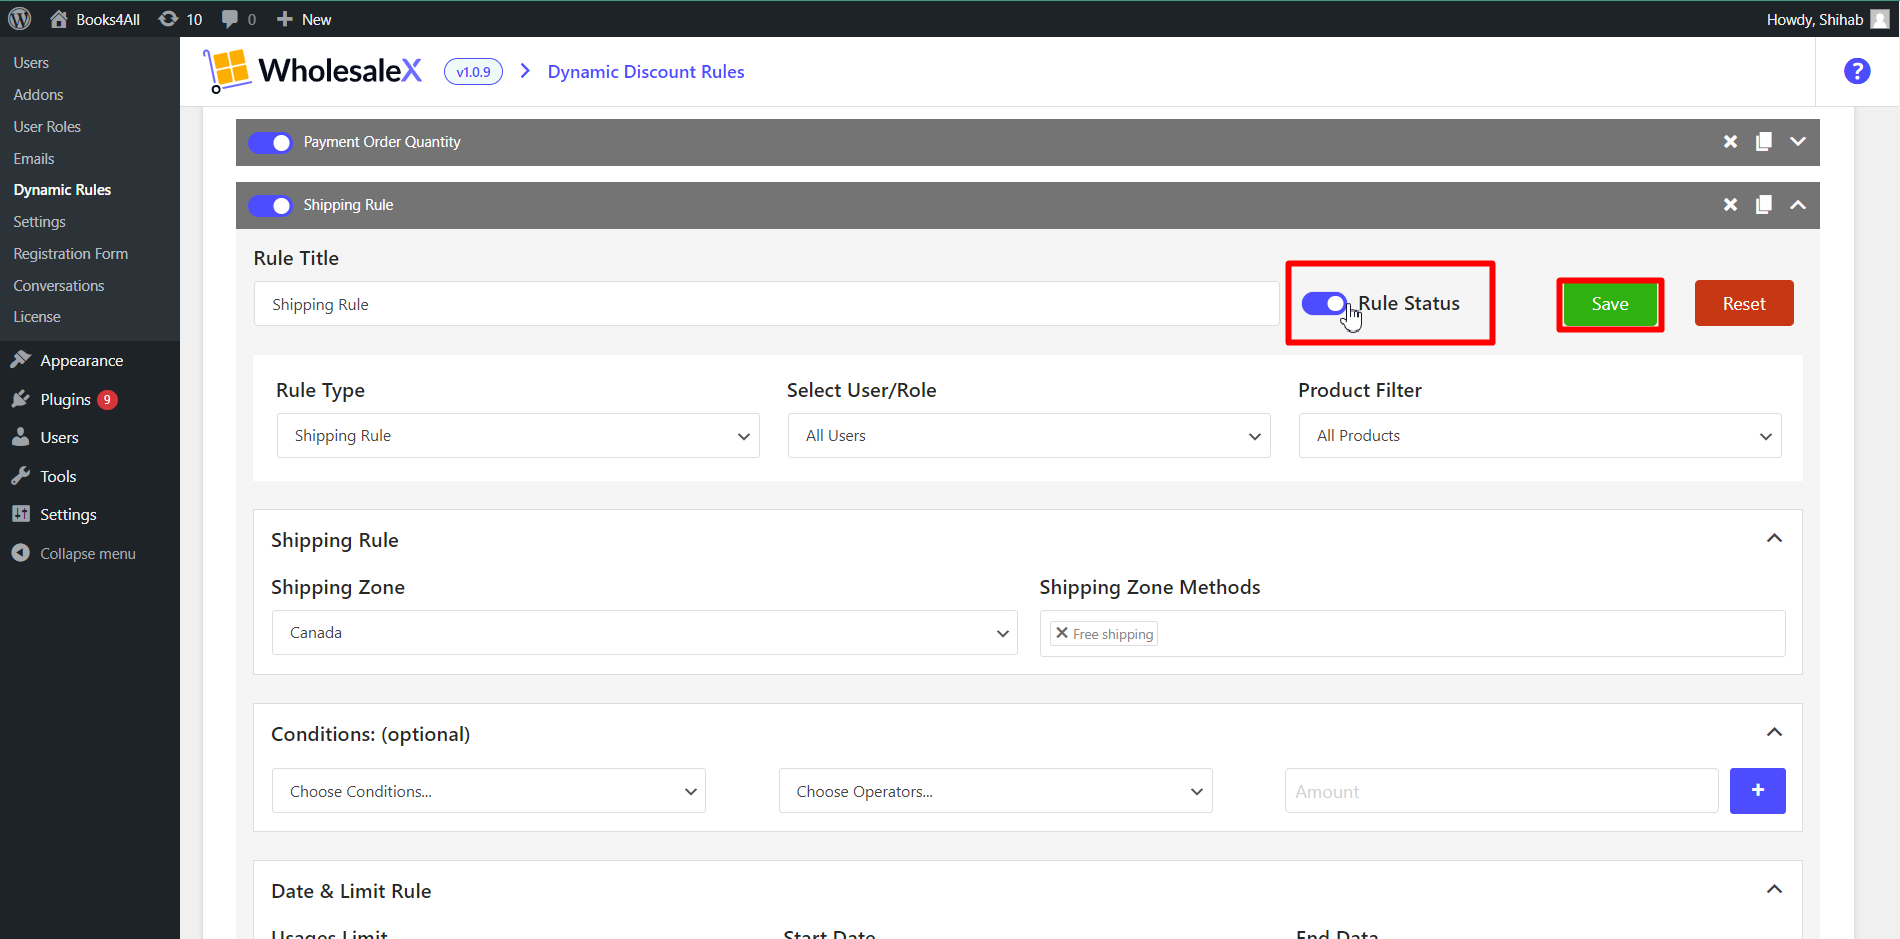Collapse the Date & Limit Rule section

[1774, 890]
